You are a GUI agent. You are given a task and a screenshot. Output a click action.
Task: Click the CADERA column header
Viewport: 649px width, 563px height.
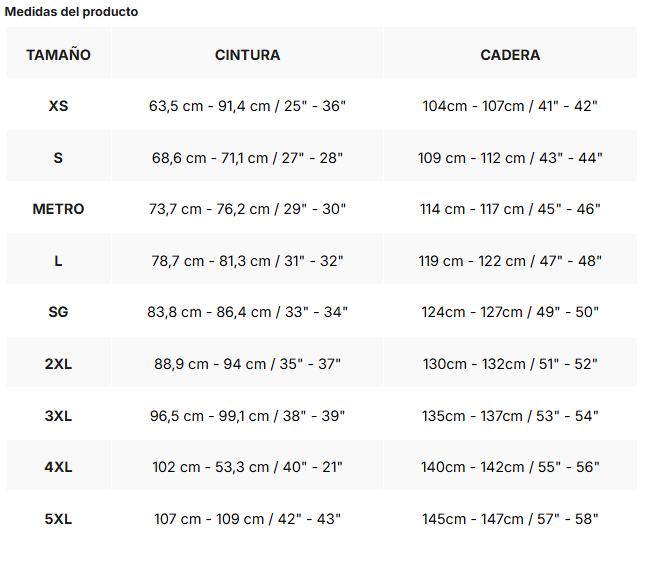coord(510,55)
